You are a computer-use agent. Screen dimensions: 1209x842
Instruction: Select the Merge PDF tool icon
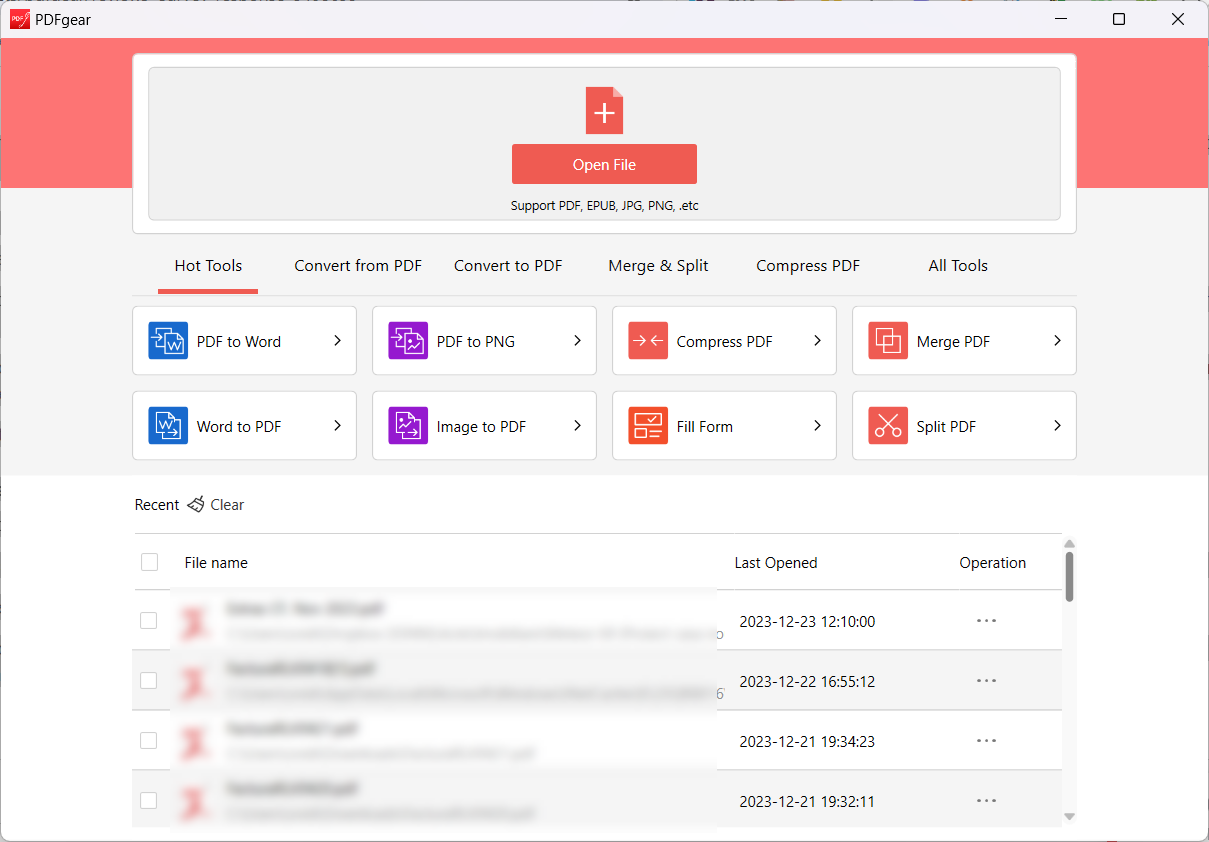[x=888, y=340]
